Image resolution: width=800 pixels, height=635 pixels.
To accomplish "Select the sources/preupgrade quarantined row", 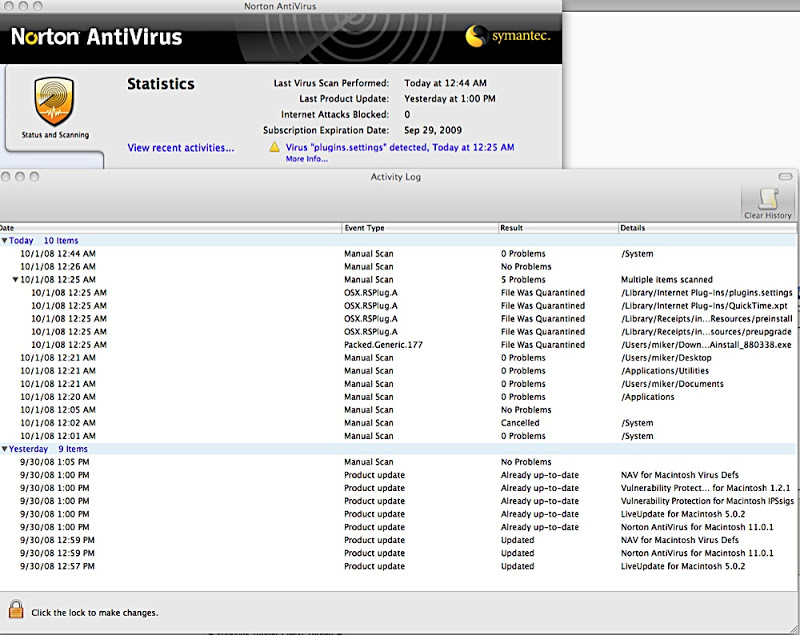I will click(397, 332).
